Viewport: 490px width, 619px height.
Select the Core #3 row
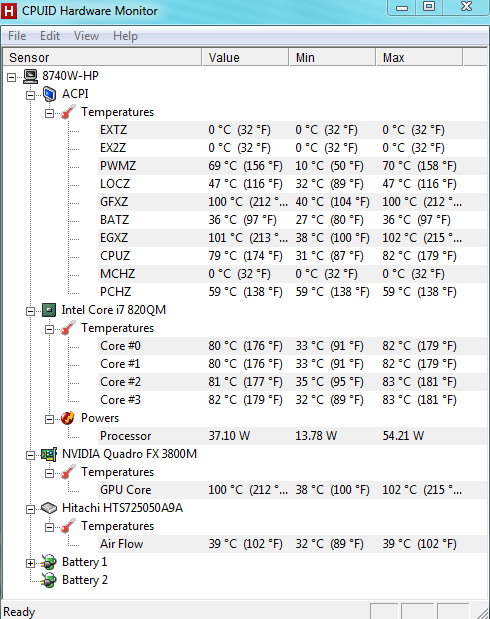(292, 400)
